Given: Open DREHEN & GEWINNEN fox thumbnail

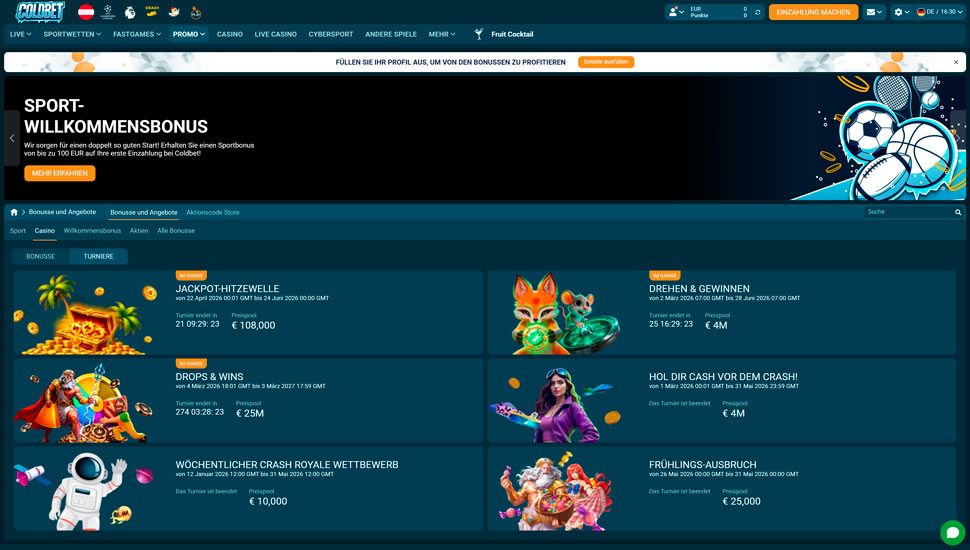Looking at the screenshot, I should coord(565,314).
